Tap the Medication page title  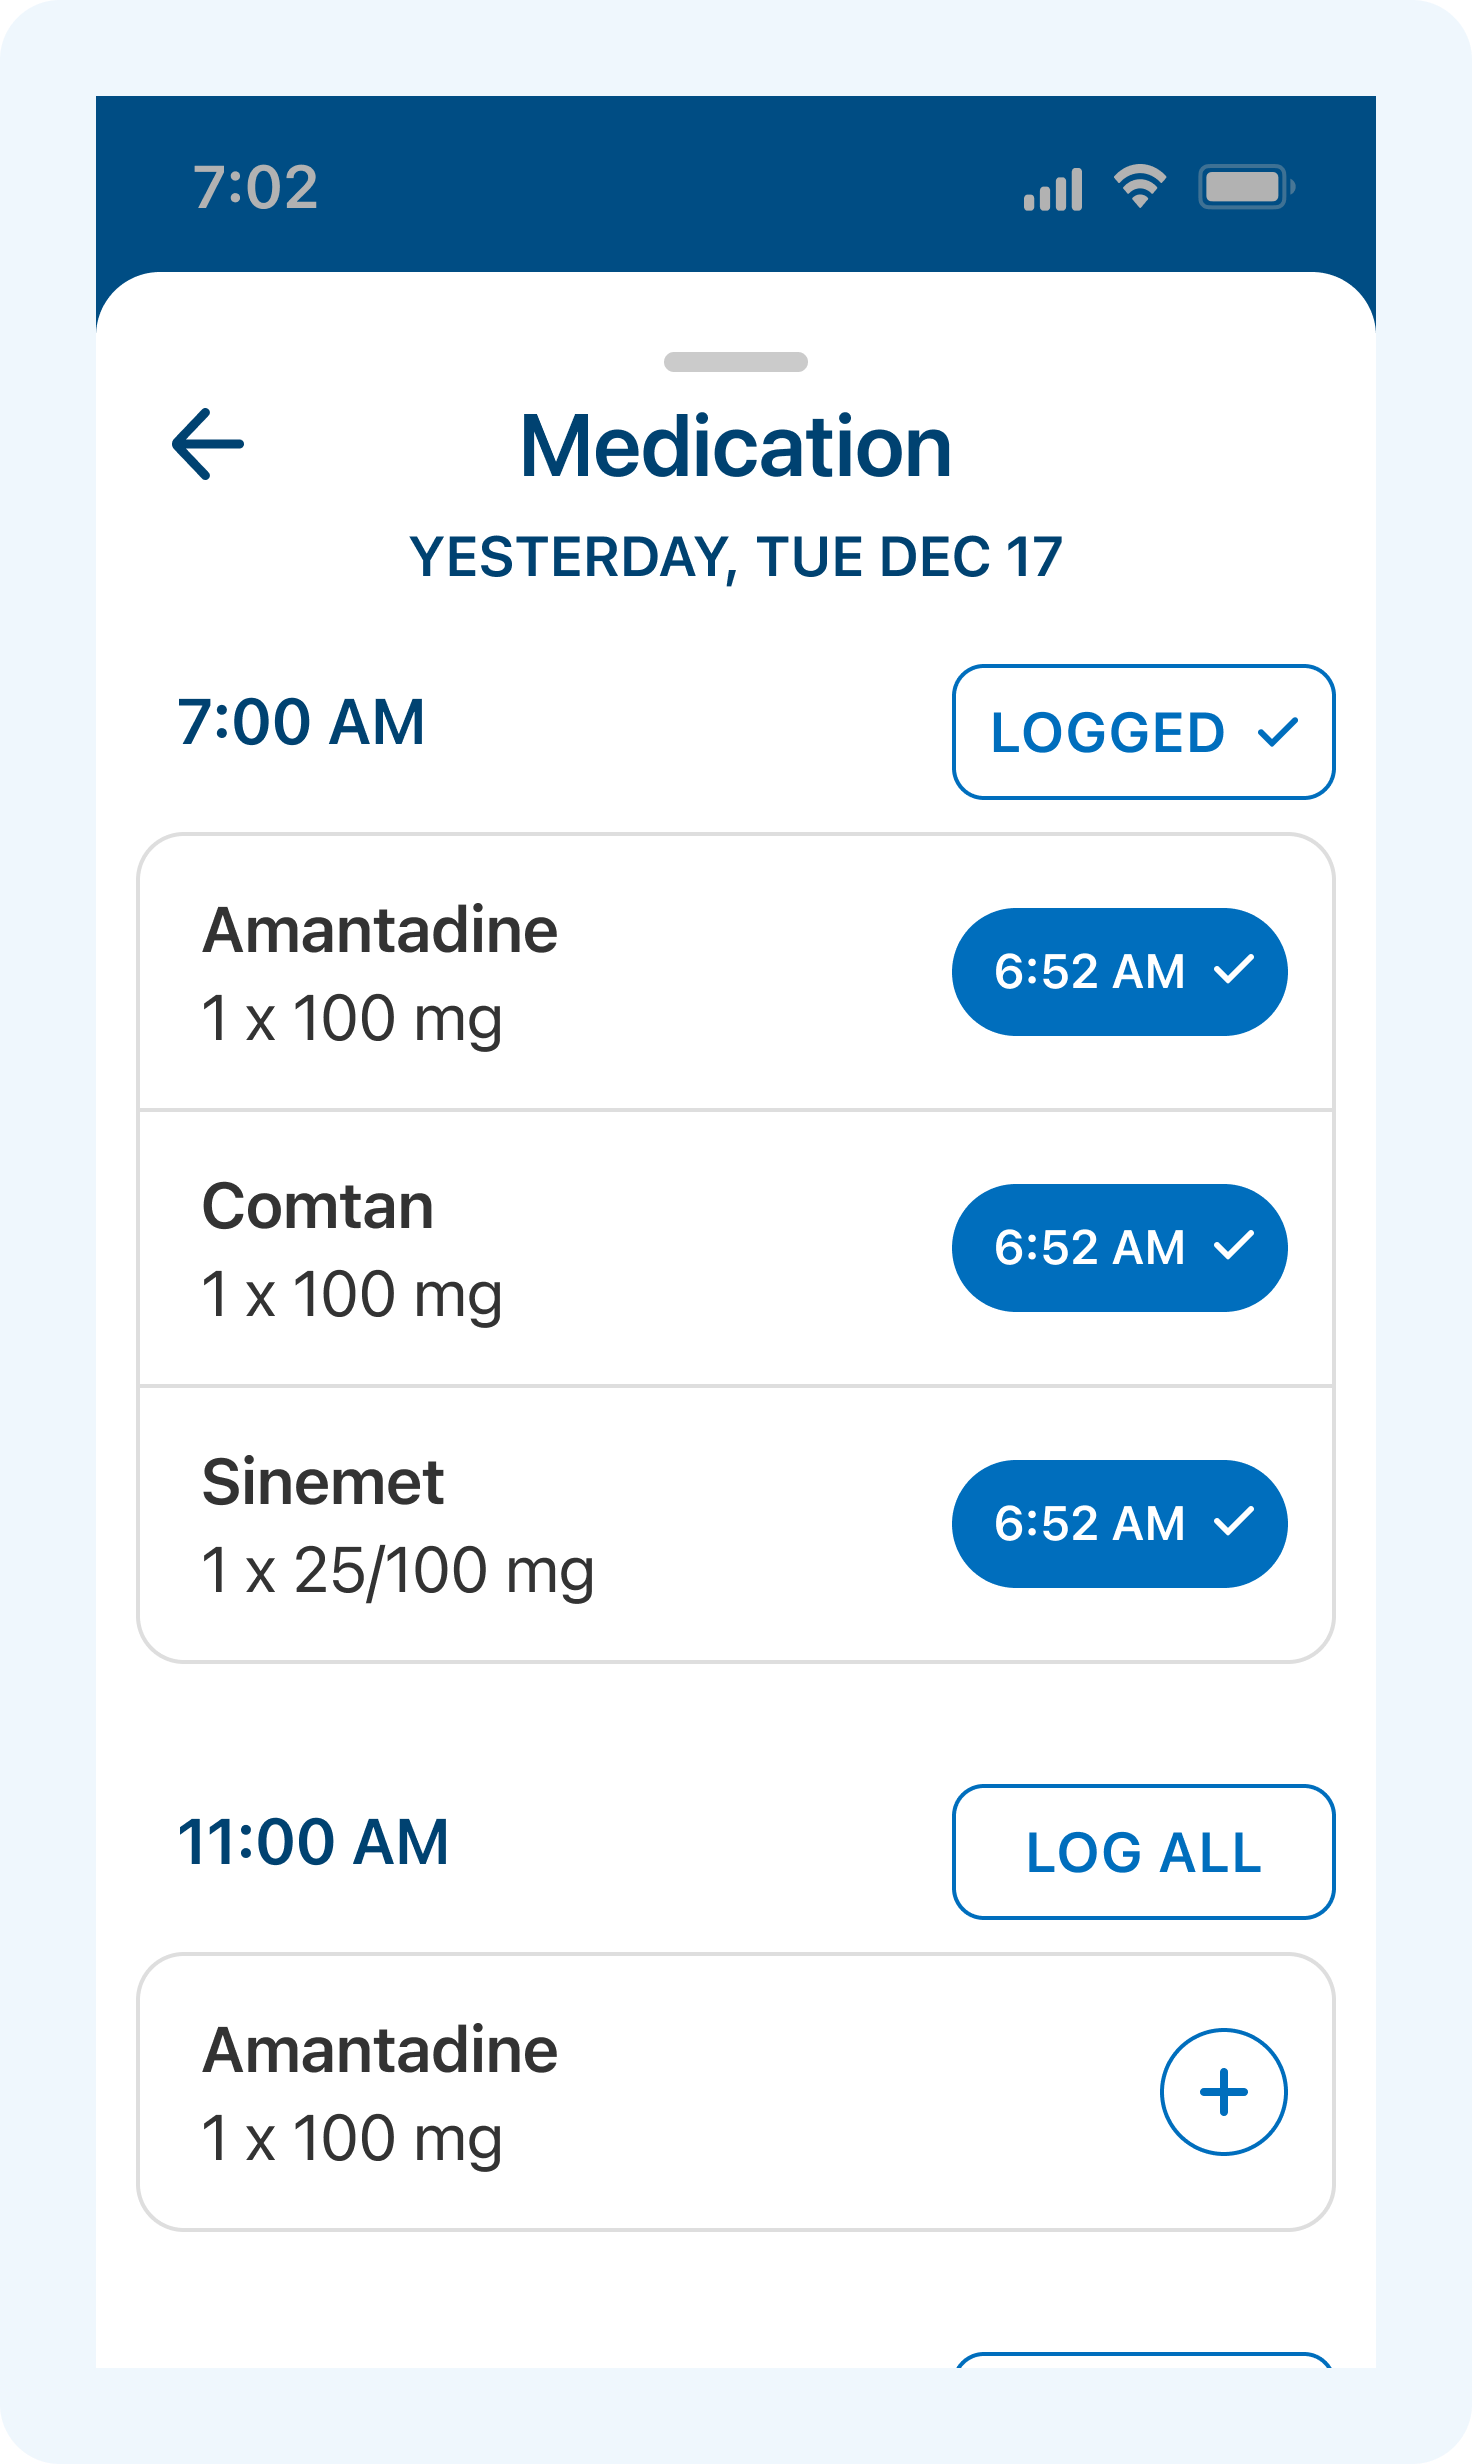pyautogui.click(x=736, y=446)
